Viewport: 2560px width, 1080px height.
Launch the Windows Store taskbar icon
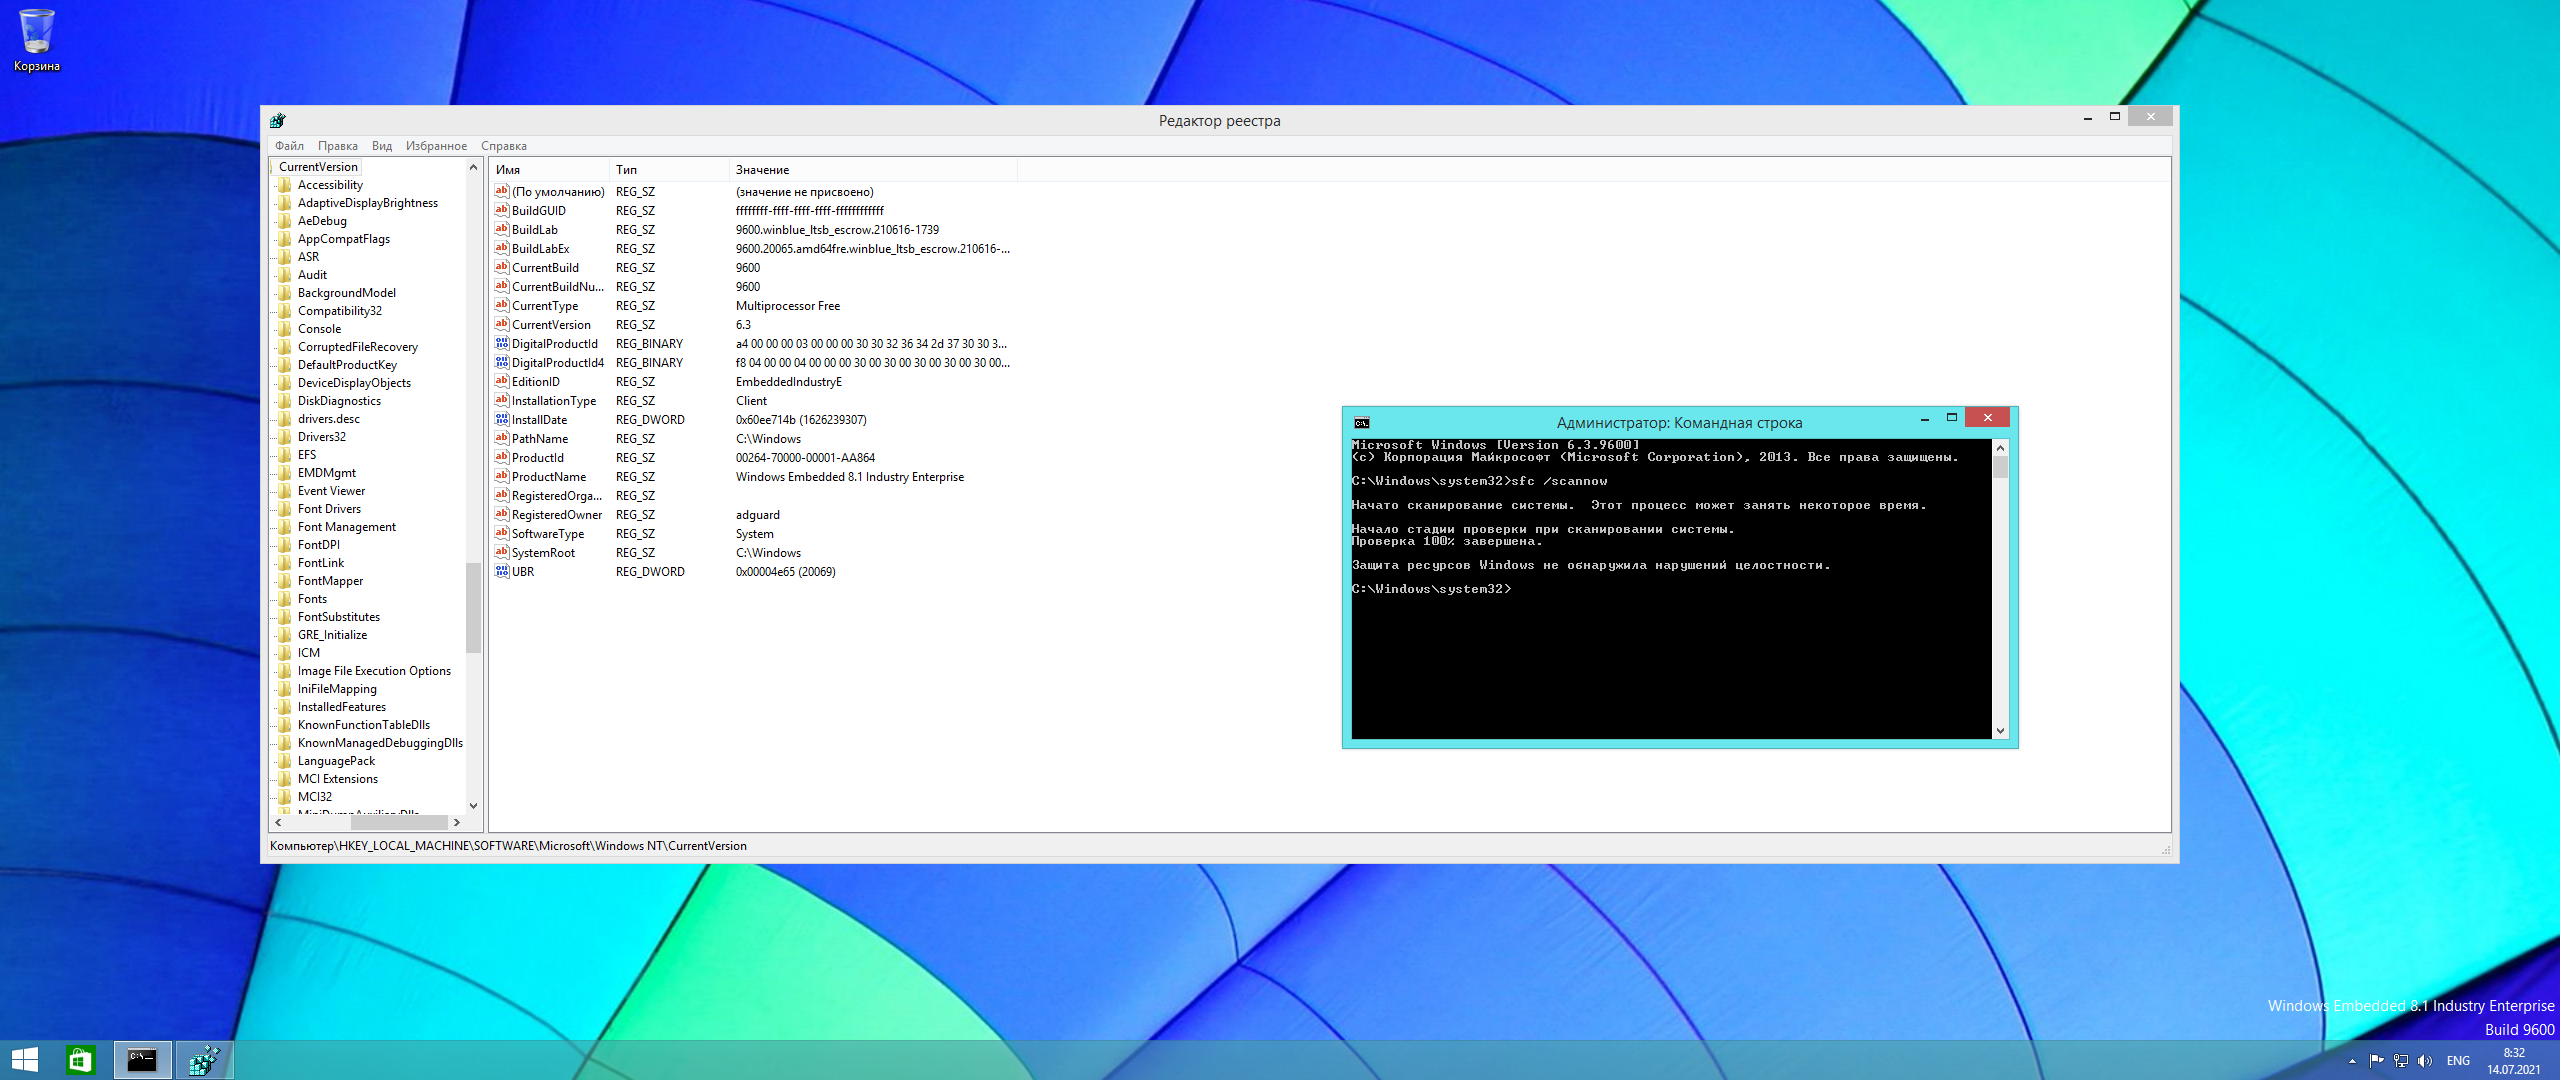(x=80, y=1060)
